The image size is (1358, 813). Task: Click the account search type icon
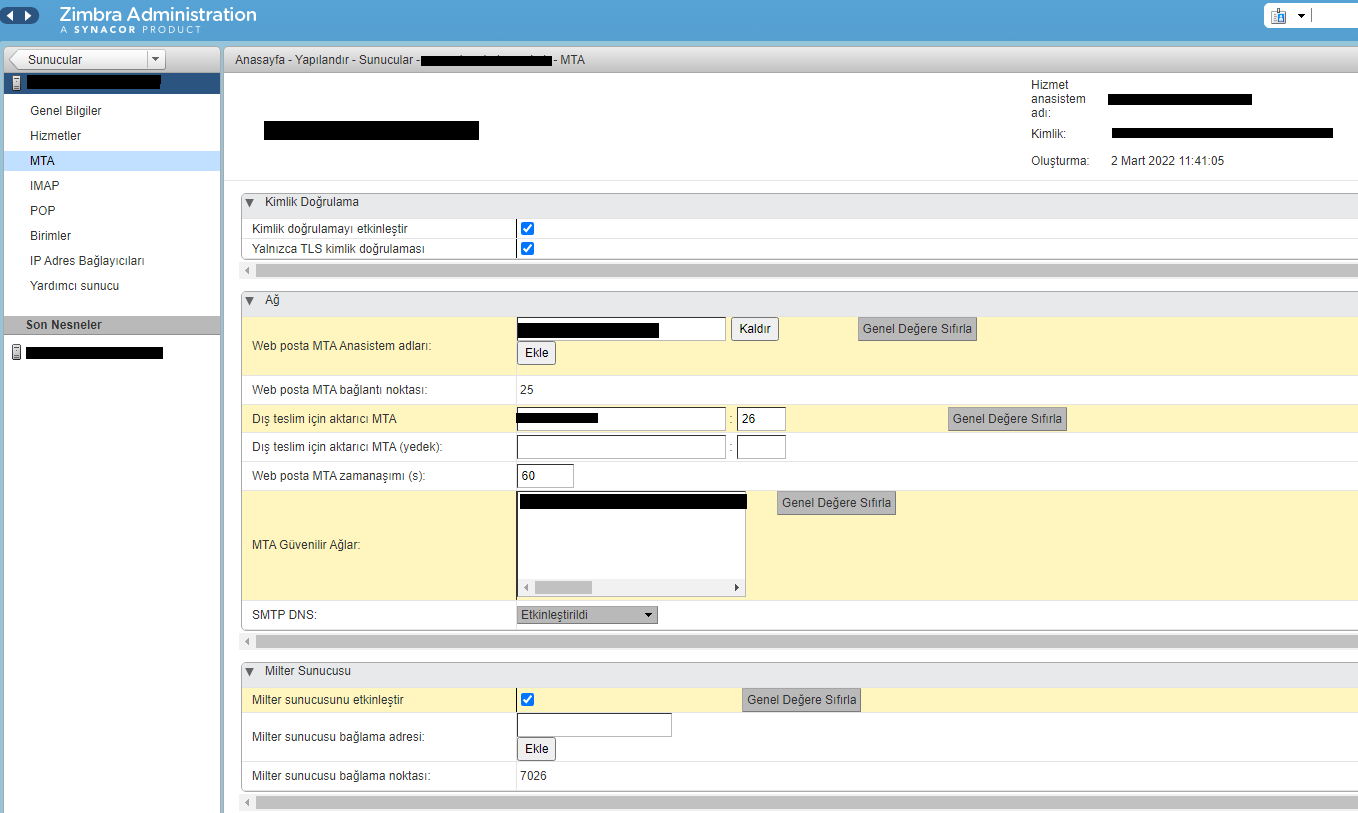[x=1278, y=16]
